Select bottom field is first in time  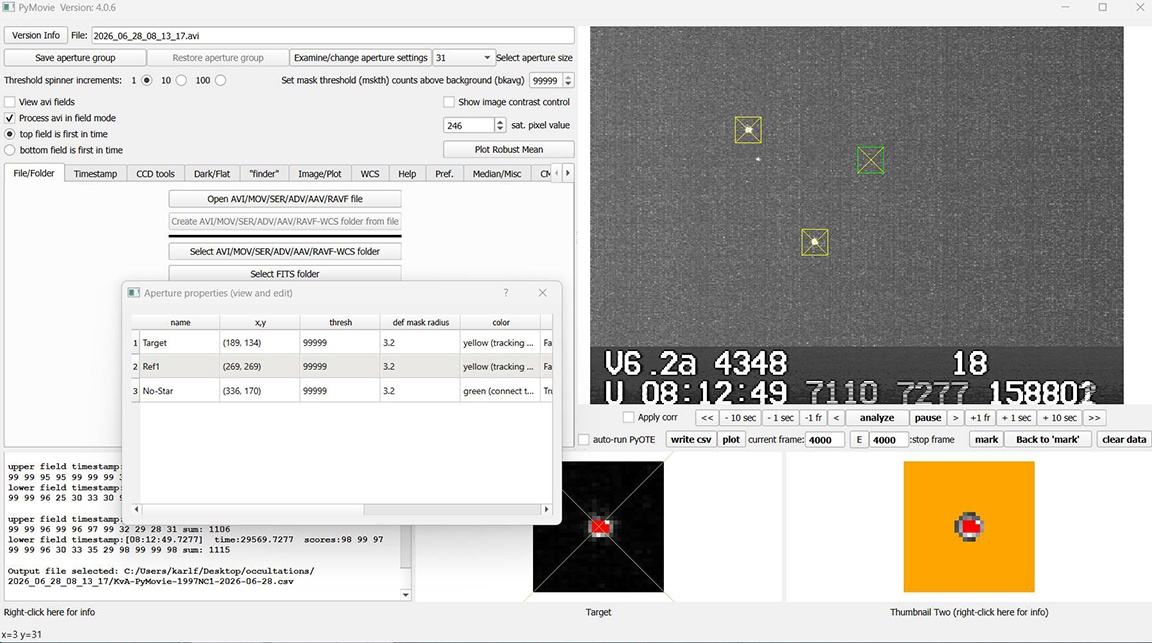(10, 150)
